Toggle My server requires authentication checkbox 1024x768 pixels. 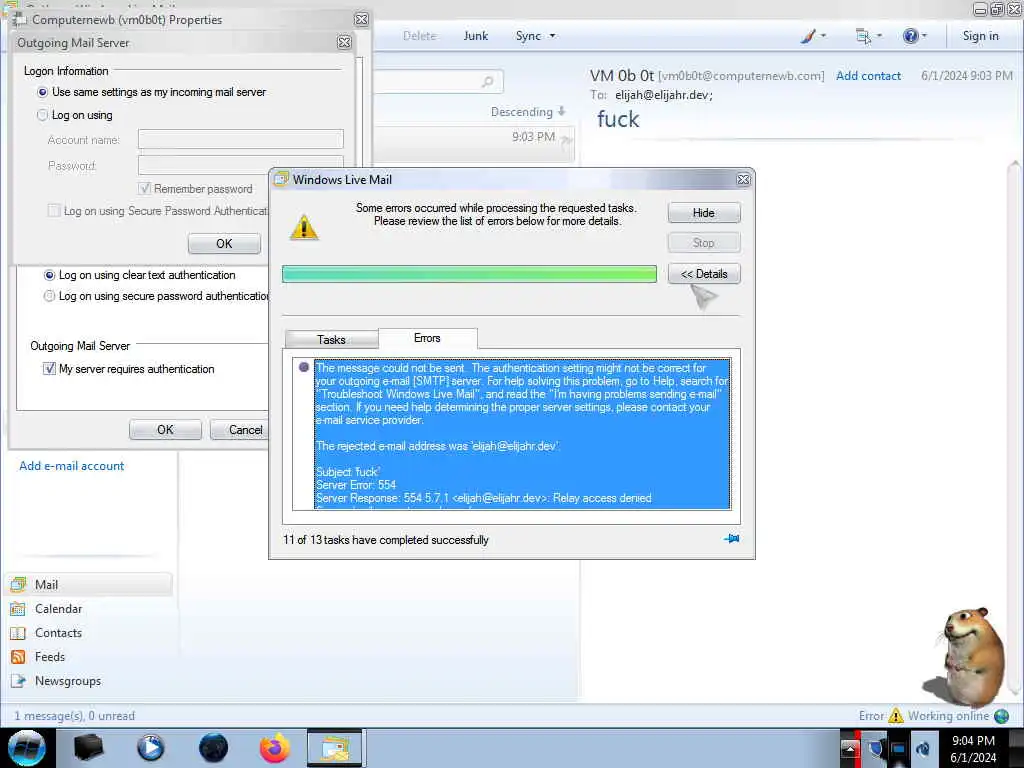pos(49,369)
